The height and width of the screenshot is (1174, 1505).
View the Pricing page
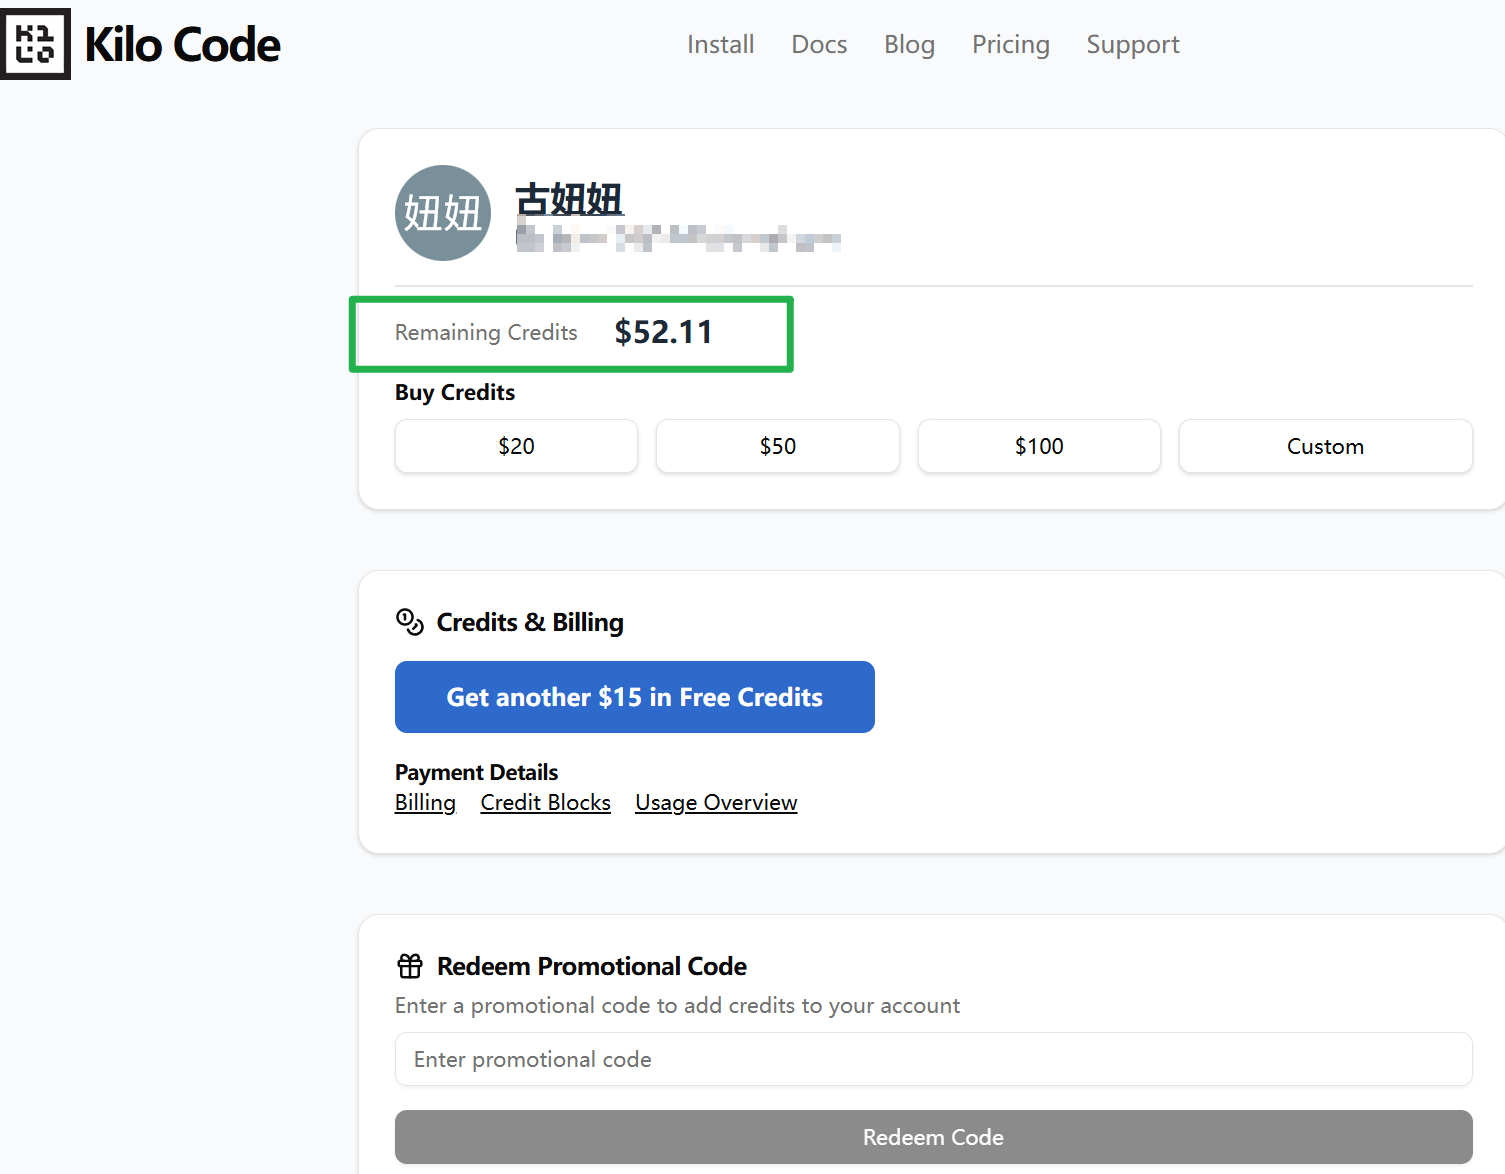1010,45
